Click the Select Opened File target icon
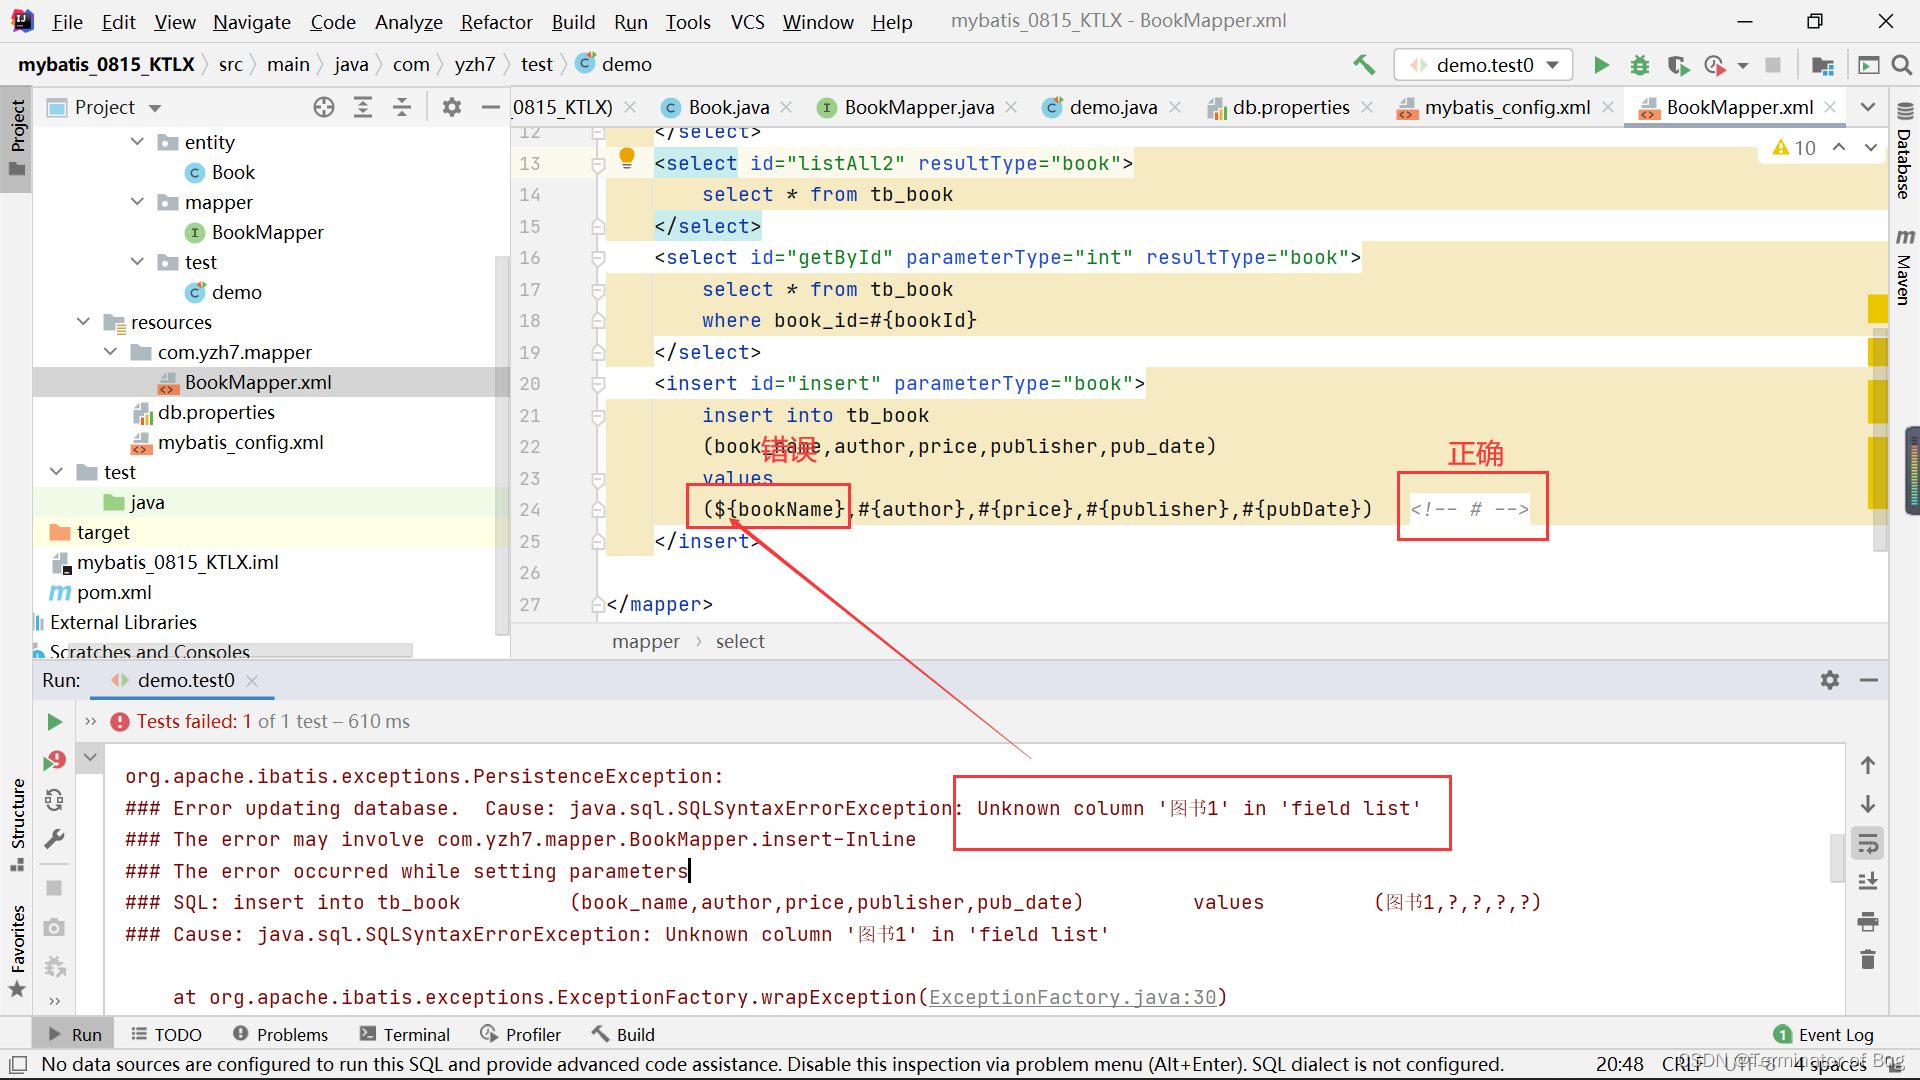1920x1080 pixels. 324,107
